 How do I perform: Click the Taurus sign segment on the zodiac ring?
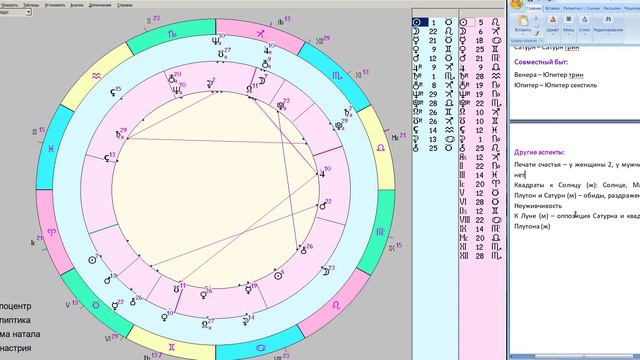coord(96,305)
